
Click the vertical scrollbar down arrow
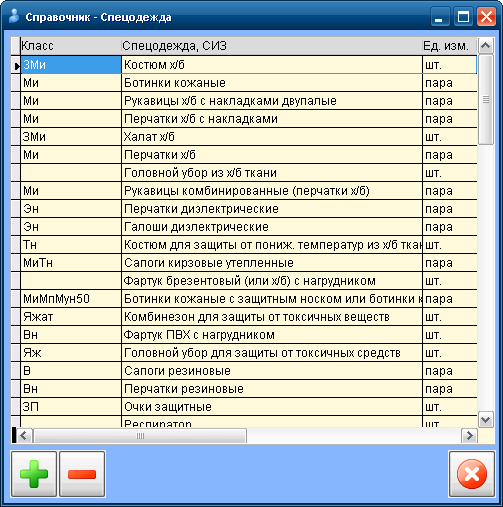point(486,420)
